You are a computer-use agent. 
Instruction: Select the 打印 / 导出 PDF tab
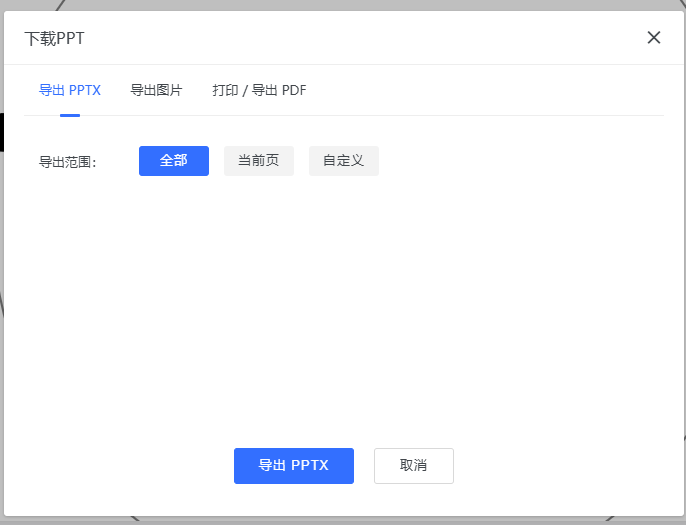click(x=259, y=90)
